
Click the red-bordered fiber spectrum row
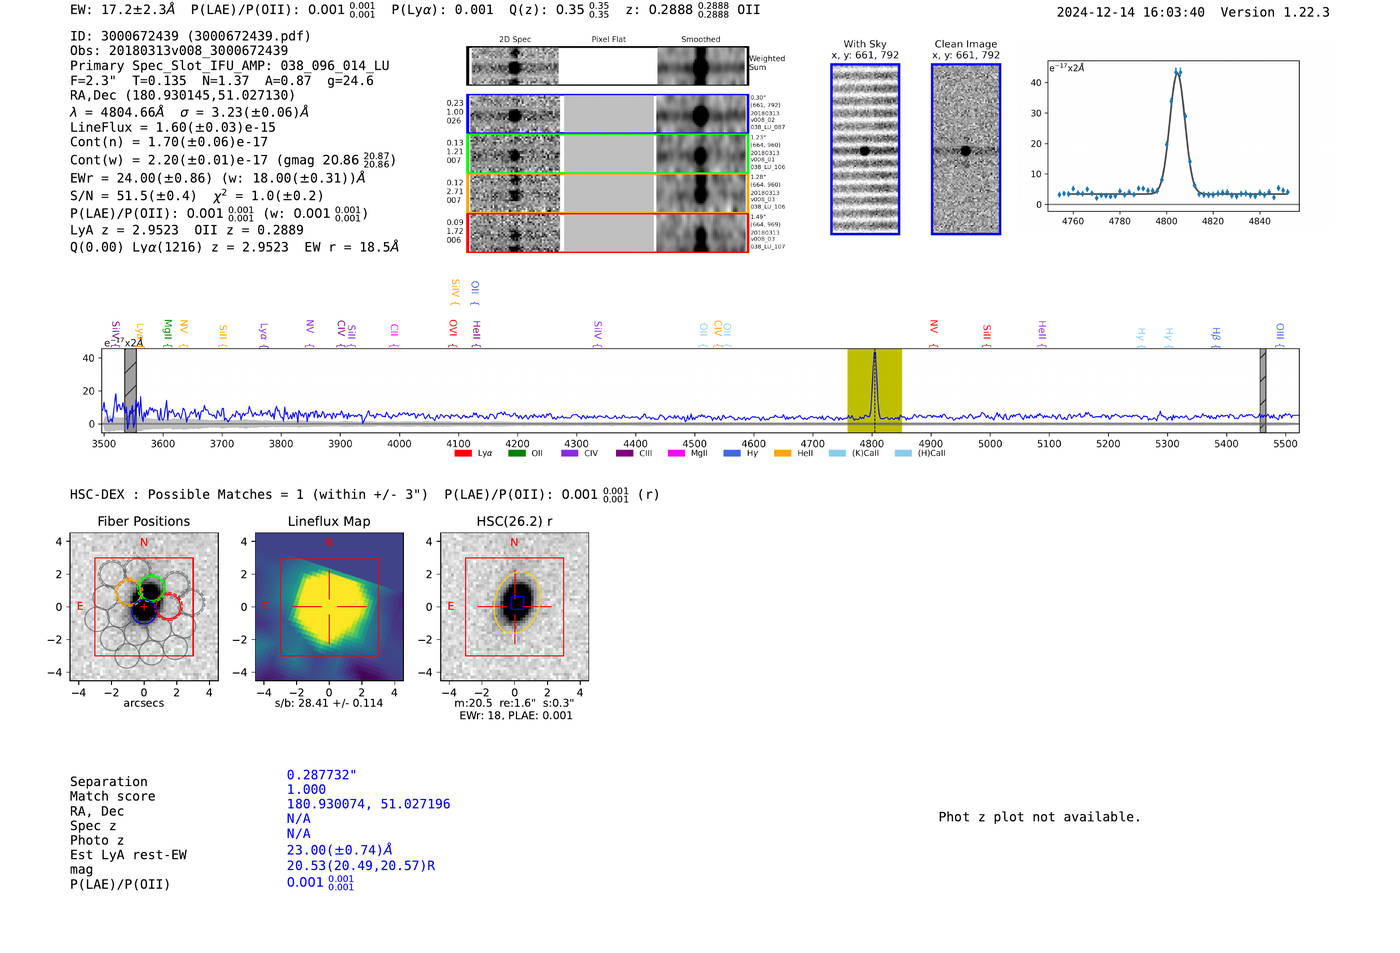point(608,233)
